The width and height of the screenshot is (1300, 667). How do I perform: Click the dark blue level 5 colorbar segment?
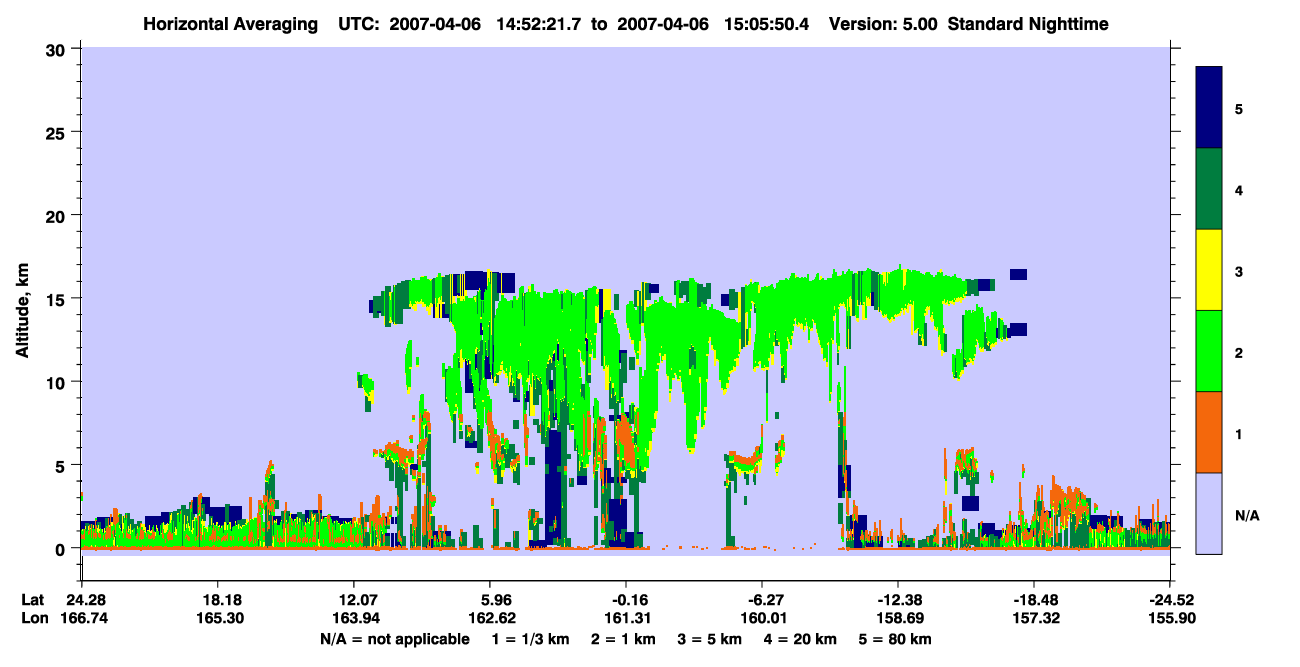1209,108
